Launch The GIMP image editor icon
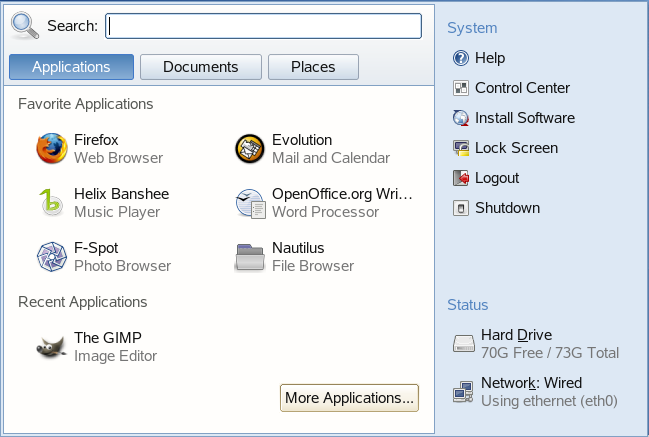The width and height of the screenshot is (649, 437). click(x=52, y=347)
